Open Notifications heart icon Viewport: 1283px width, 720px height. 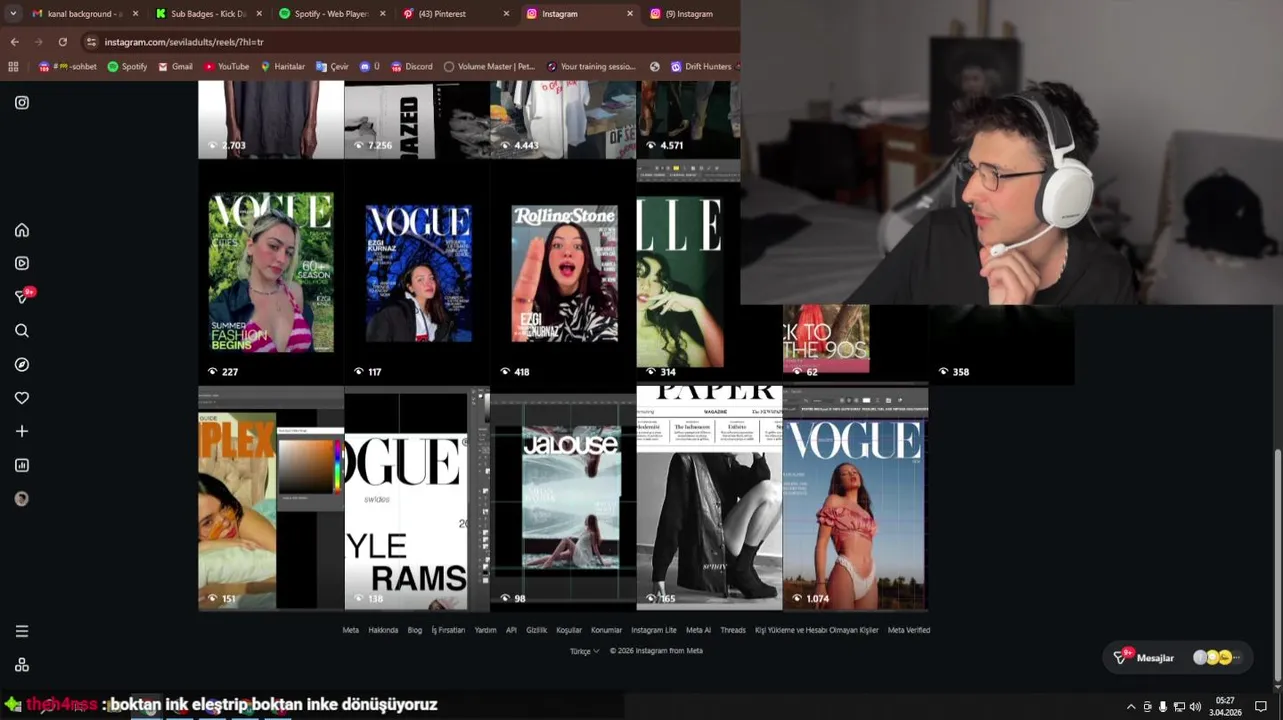[22, 398]
